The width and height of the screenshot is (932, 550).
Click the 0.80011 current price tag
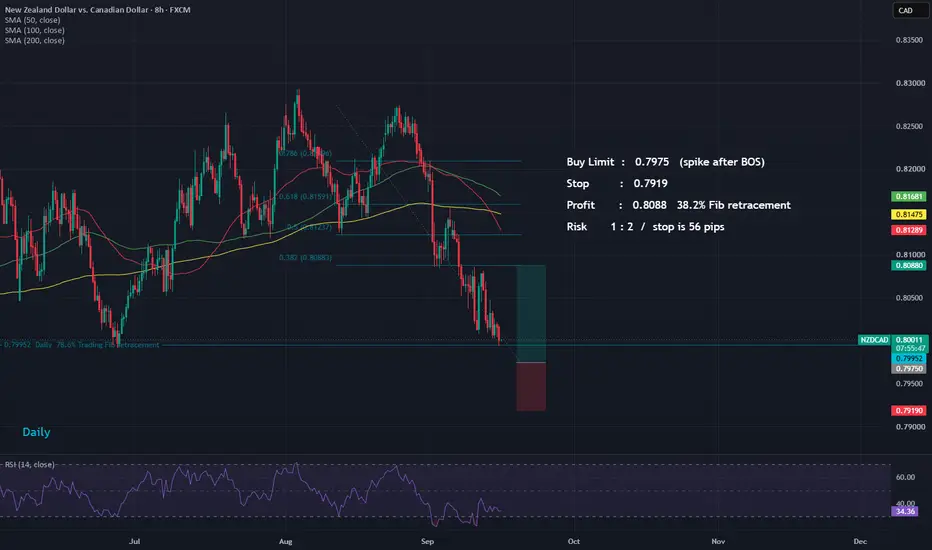[x=909, y=340]
